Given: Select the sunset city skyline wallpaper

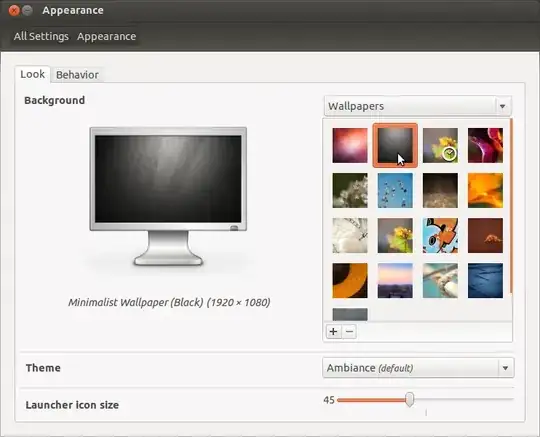Looking at the screenshot, I should click(395, 281).
